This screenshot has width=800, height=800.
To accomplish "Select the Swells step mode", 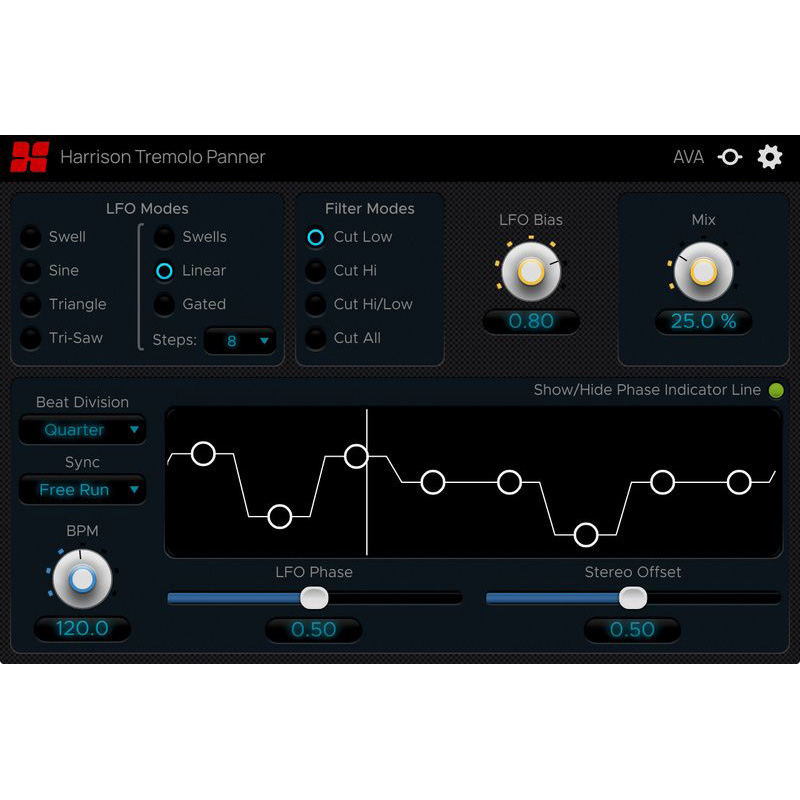I will (164, 237).
